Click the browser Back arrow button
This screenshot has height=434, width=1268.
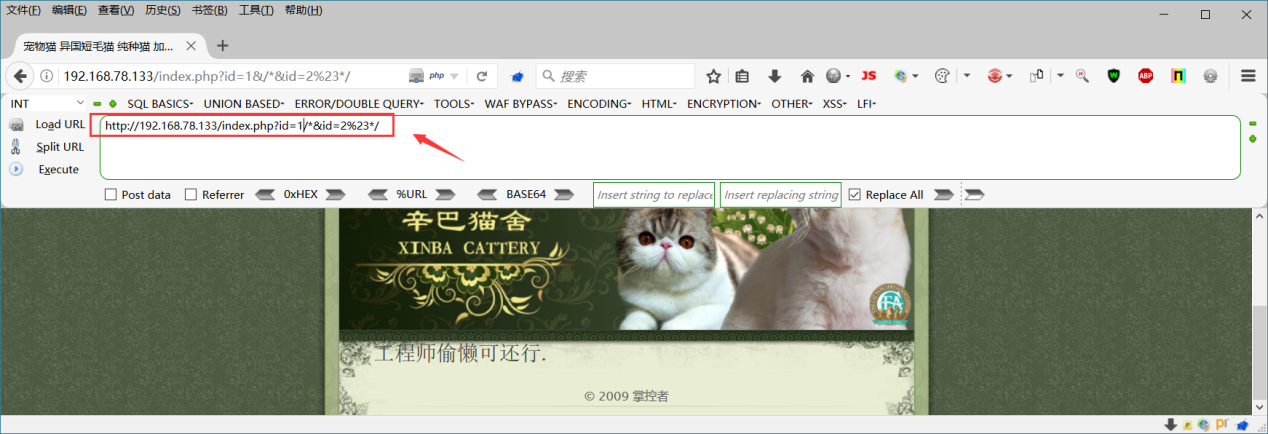coord(21,76)
